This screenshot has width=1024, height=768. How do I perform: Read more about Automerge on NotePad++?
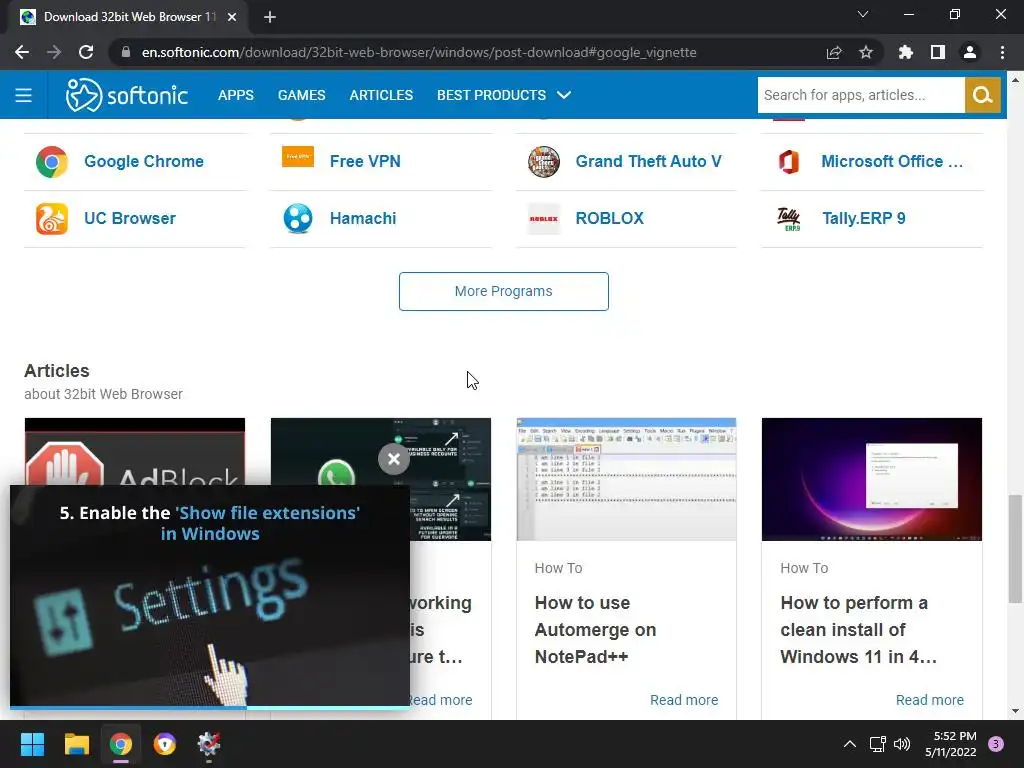coord(684,700)
